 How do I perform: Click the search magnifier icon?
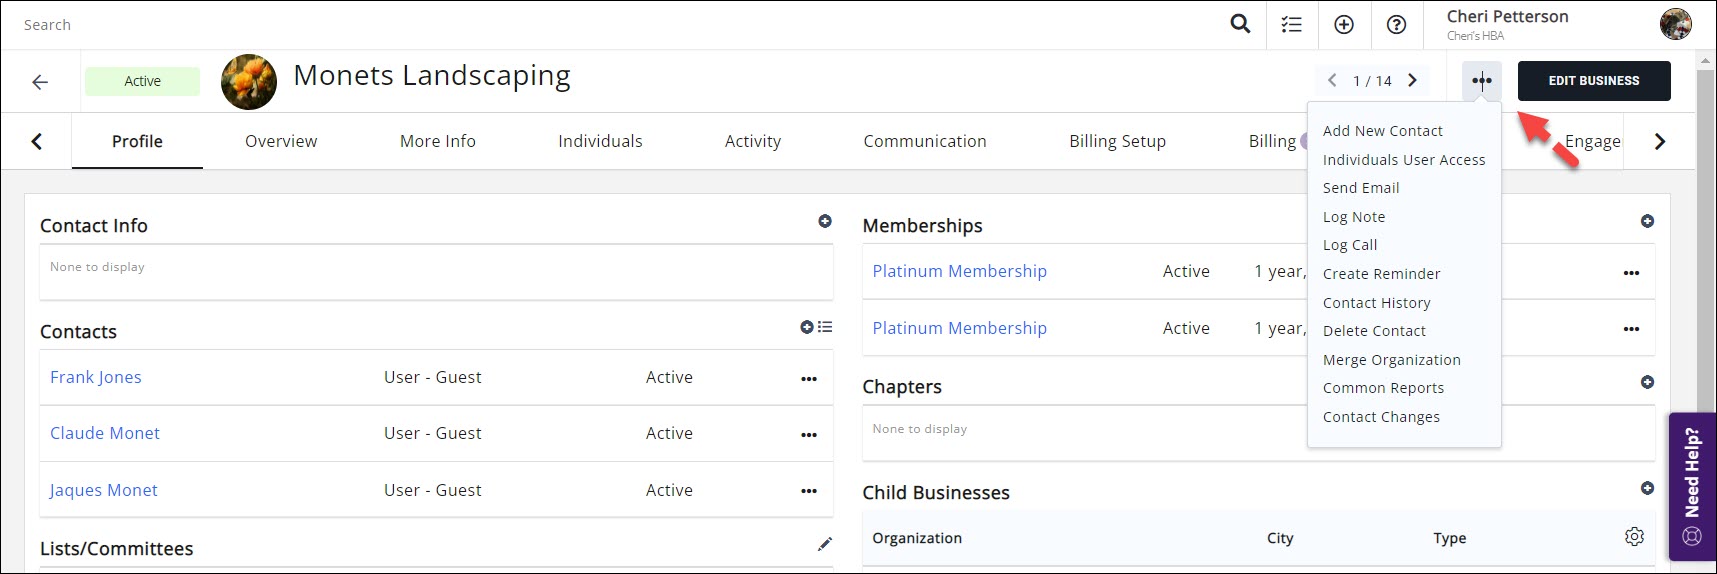pyautogui.click(x=1240, y=24)
